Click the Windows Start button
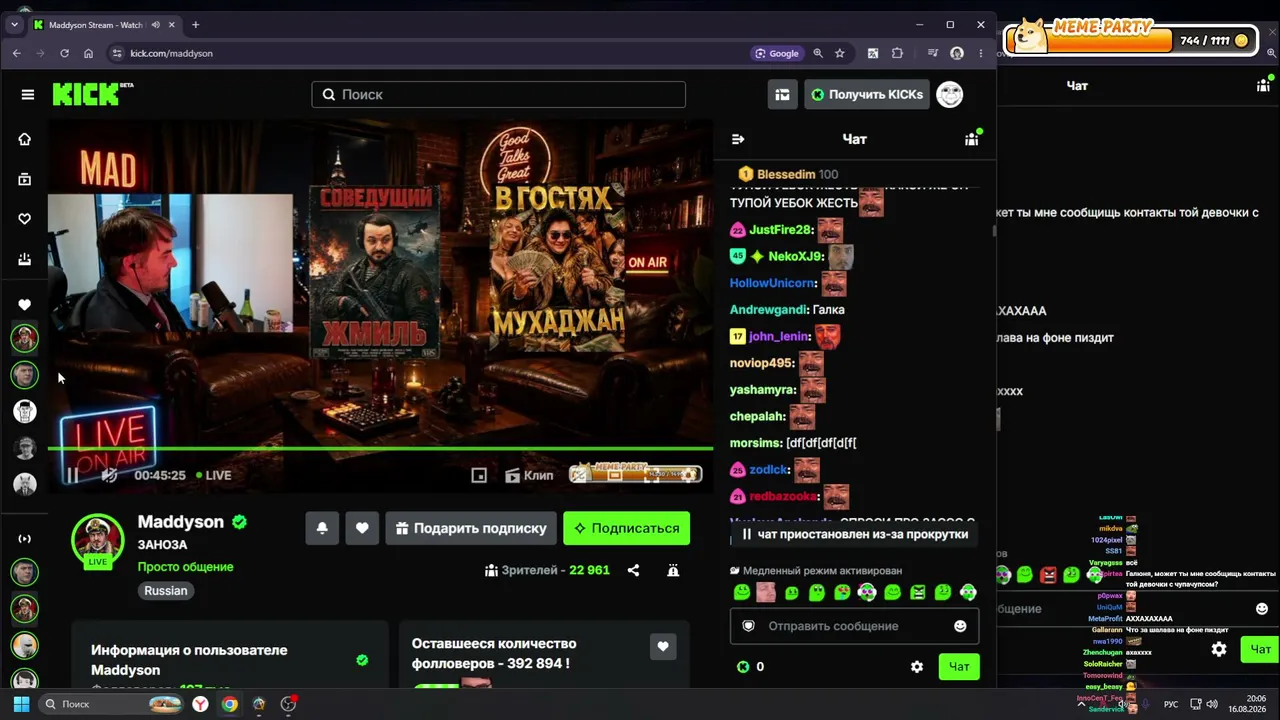 [21, 704]
